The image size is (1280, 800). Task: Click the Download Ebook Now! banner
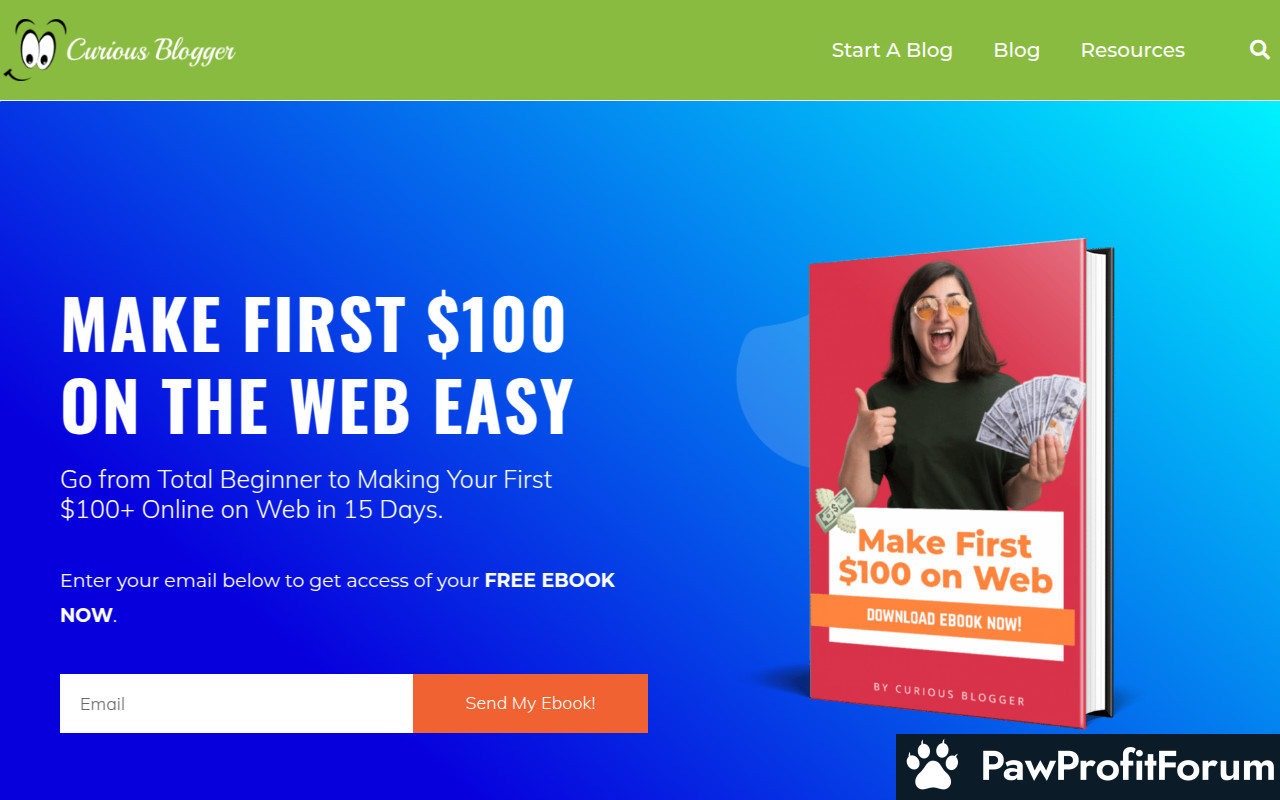942,620
